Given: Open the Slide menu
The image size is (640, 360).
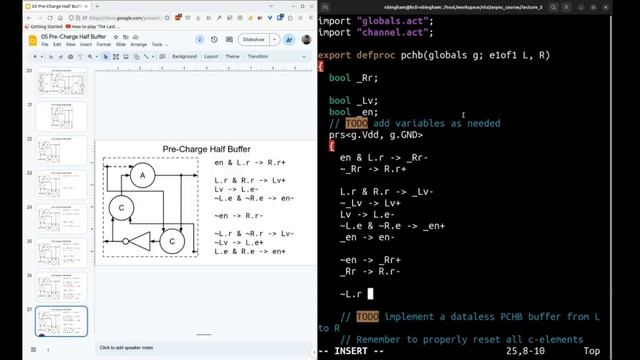Looking at the screenshot, I should click(121, 44).
